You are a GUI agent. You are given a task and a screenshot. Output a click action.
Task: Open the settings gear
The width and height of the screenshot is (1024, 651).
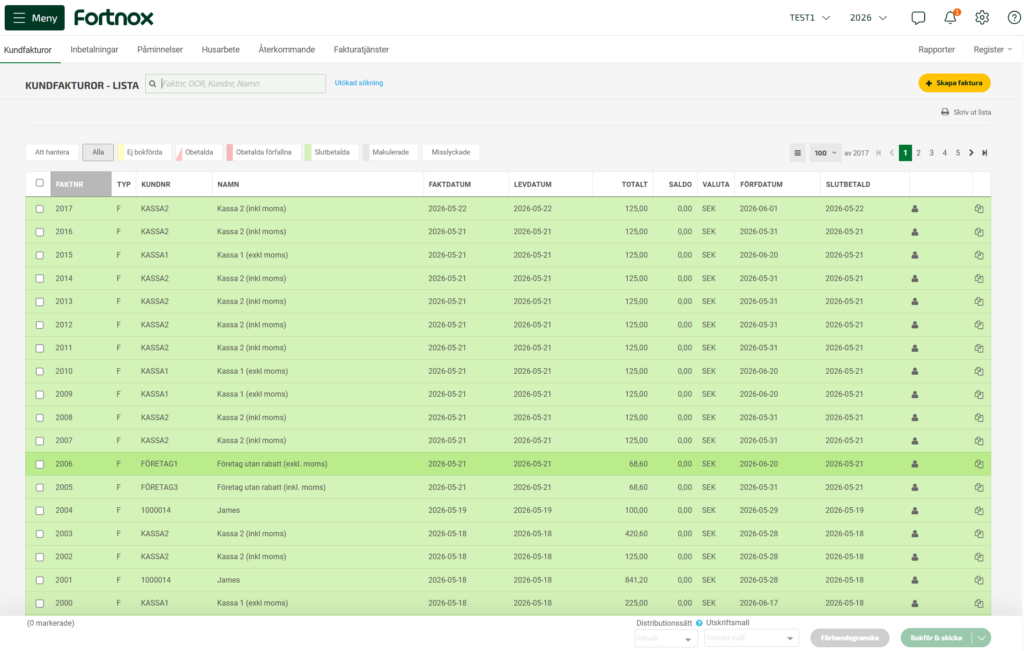pos(982,18)
